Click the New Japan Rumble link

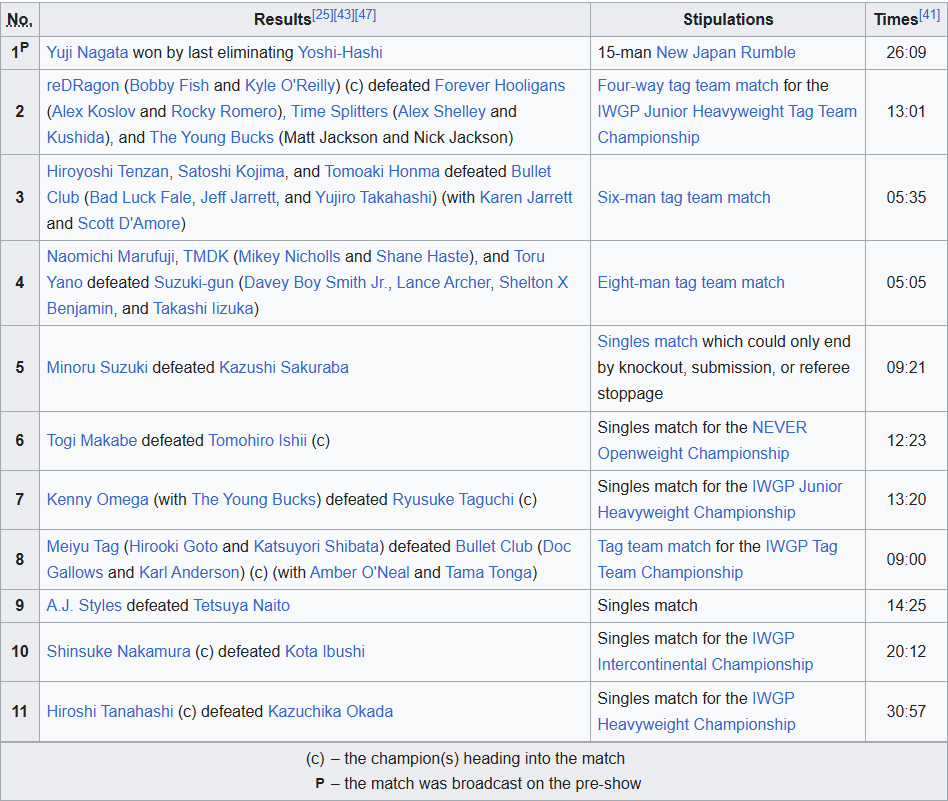coord(726,53)
